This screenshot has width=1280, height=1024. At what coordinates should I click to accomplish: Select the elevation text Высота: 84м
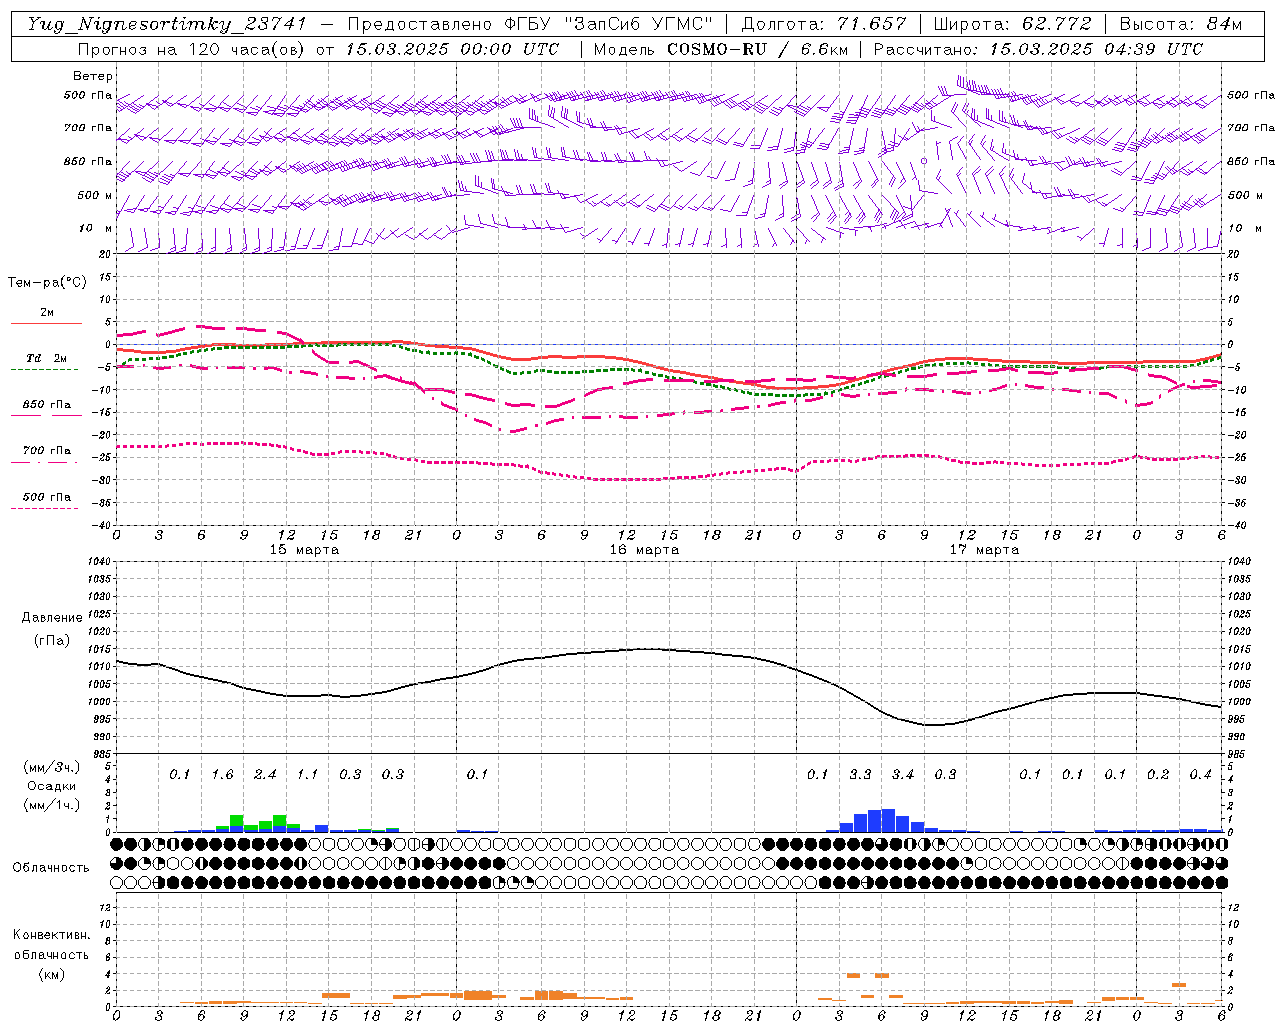point(1181,24)
